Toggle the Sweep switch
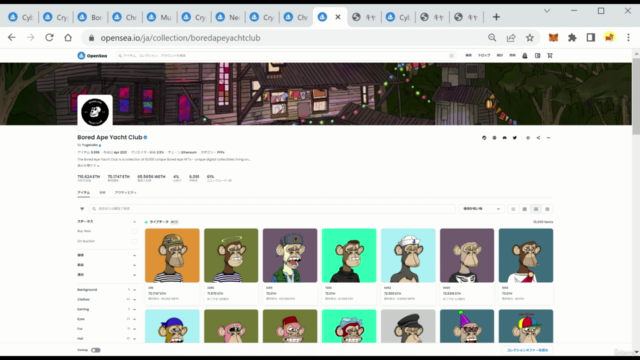This screenshot has height=360, width=640. coord(96,350)
